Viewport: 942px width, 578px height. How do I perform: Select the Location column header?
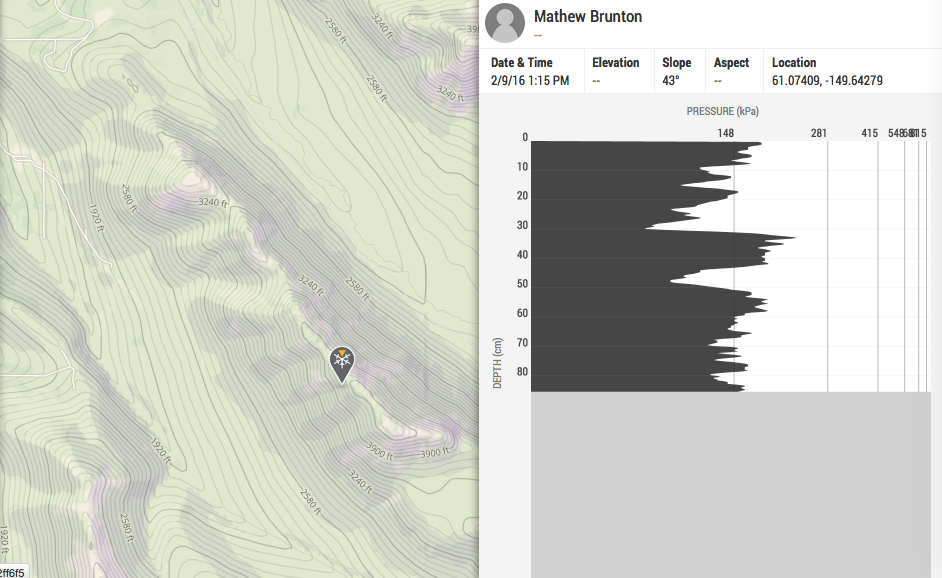click(x=794, y=62)
